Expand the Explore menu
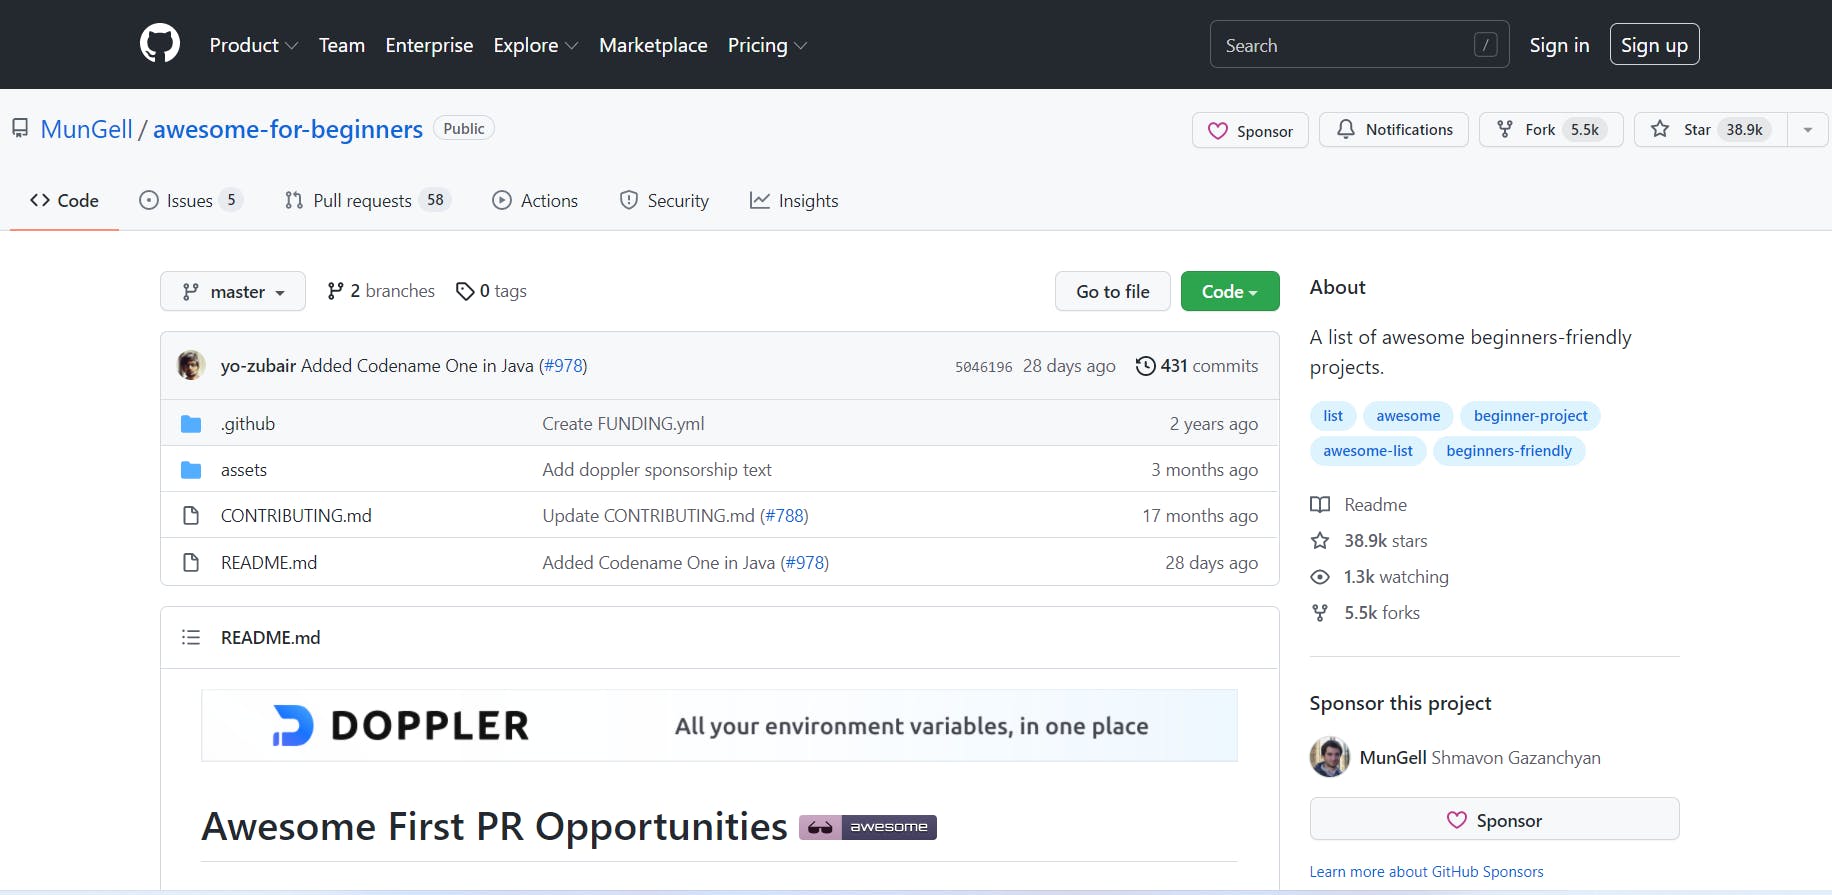The image size is (1832, 895). (536, 45)
